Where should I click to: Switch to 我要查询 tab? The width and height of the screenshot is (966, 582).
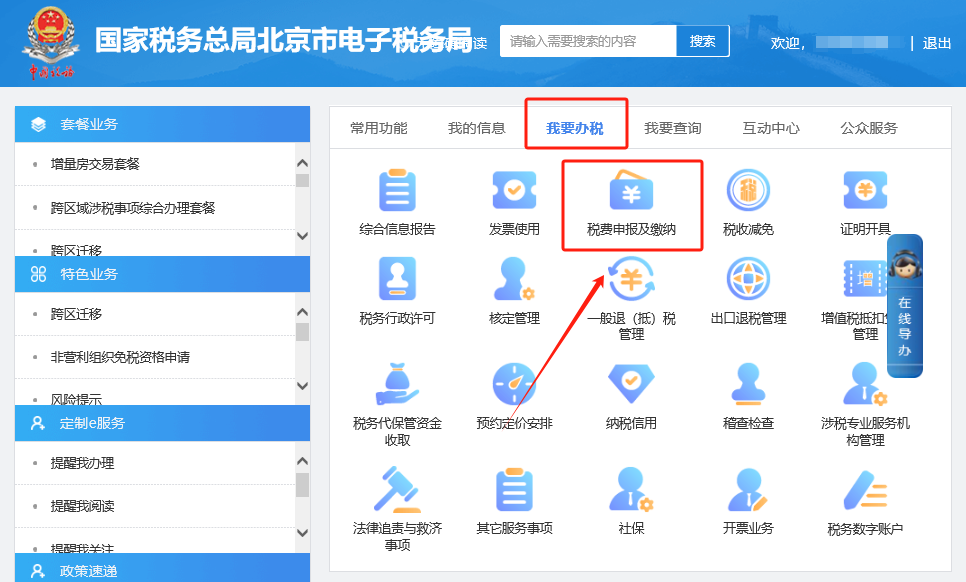(x=672, y=128)
